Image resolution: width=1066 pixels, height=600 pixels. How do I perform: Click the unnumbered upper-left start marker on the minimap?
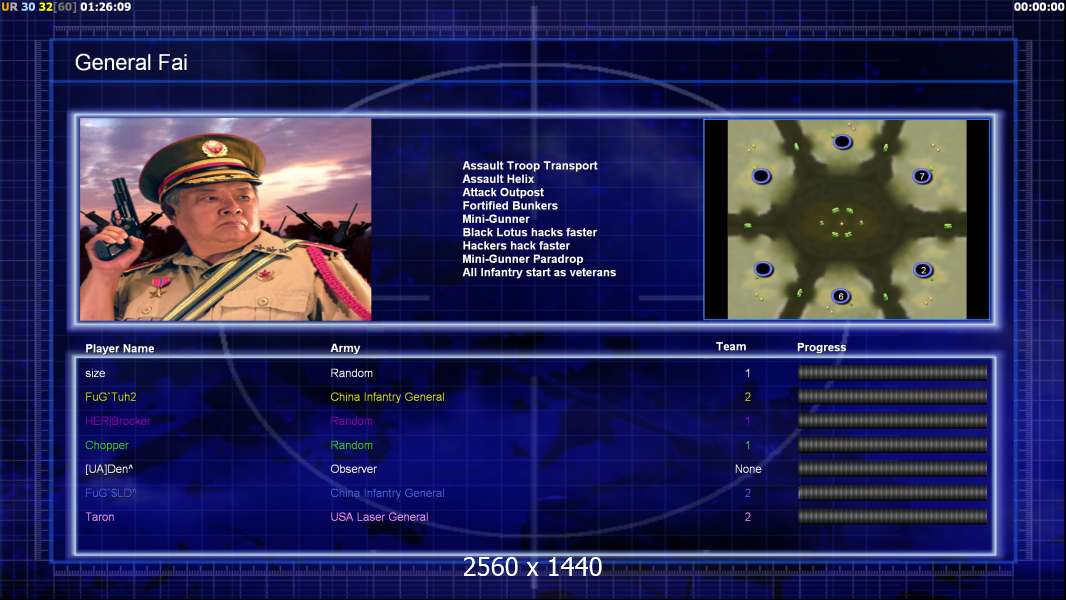tap(761, 177)
